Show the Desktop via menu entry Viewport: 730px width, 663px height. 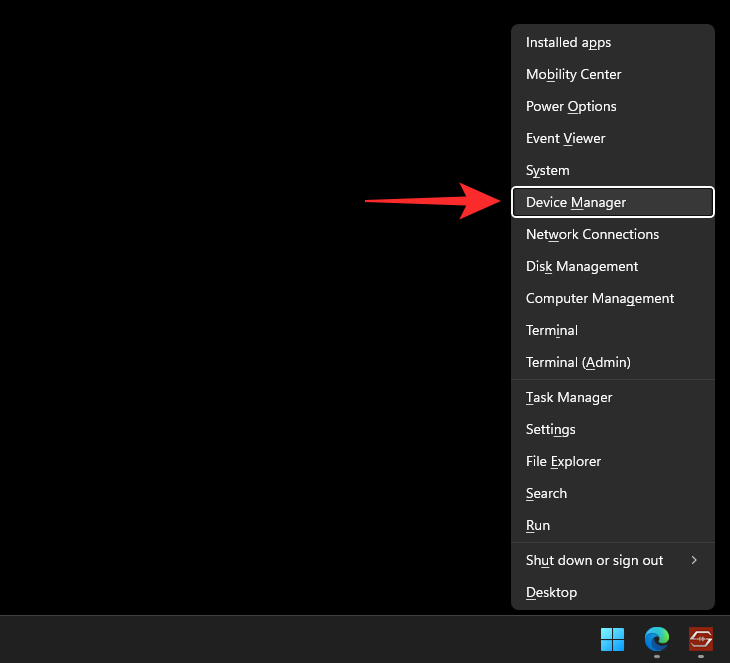[x=613, y=593]
